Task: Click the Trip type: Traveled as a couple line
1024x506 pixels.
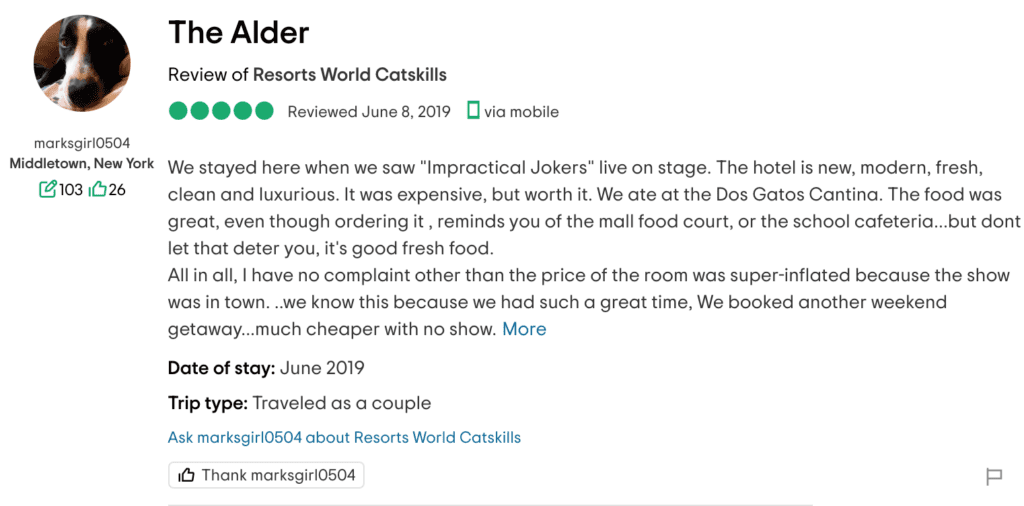Action: pyautogui.click(x=299, y=403)
